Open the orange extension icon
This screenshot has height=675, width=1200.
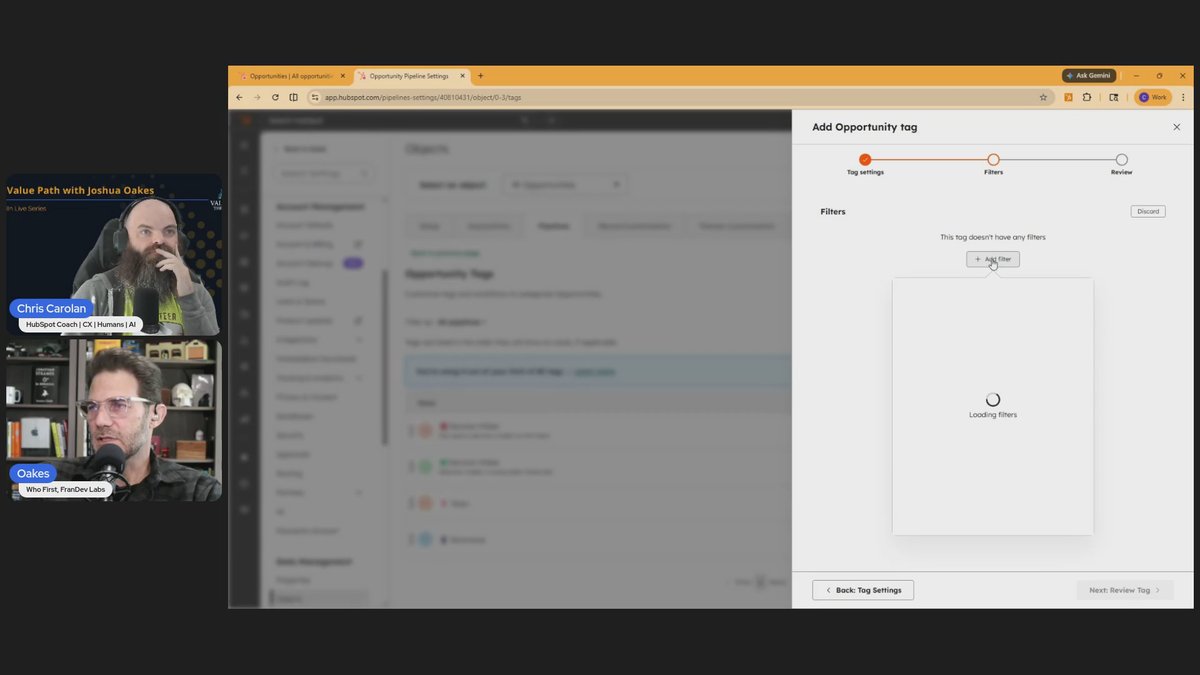1068,97
